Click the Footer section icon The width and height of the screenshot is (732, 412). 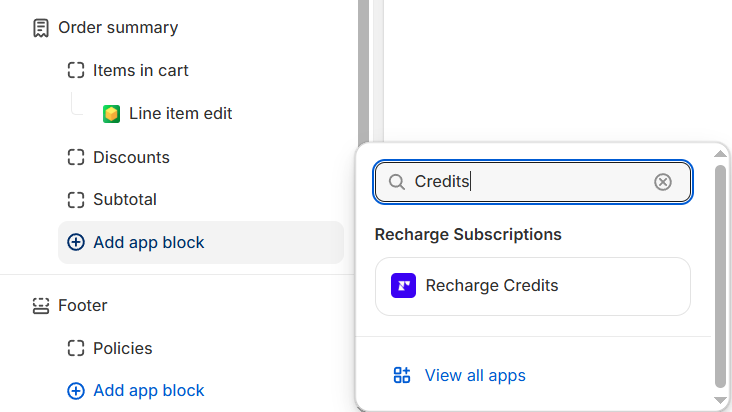click(x=41, y=306)
